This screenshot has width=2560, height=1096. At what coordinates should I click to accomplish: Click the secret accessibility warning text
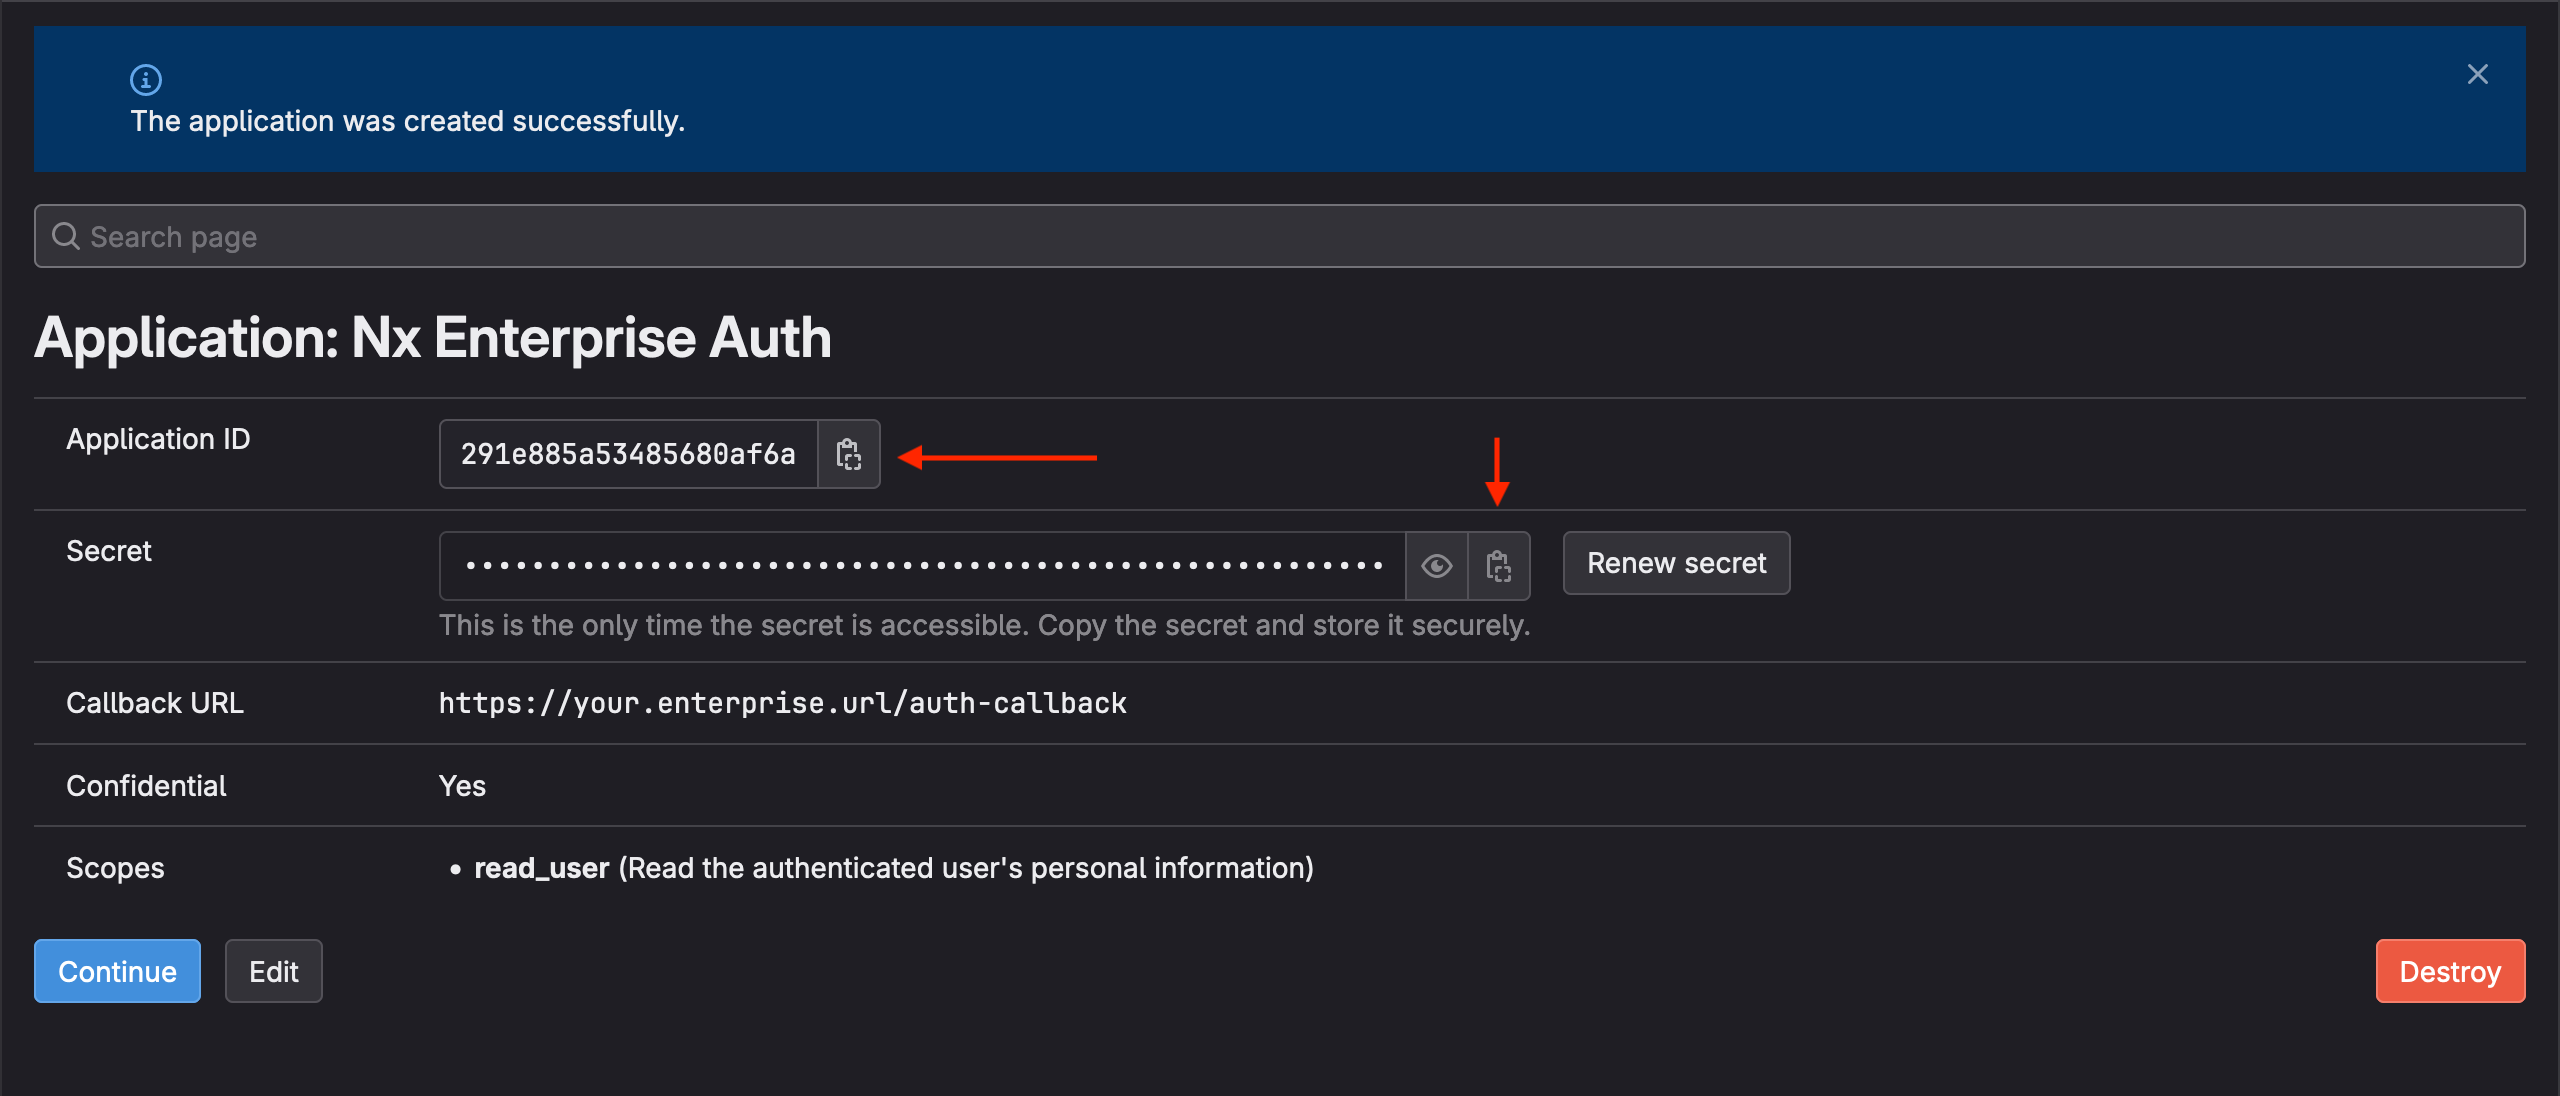tap(984, 626)
